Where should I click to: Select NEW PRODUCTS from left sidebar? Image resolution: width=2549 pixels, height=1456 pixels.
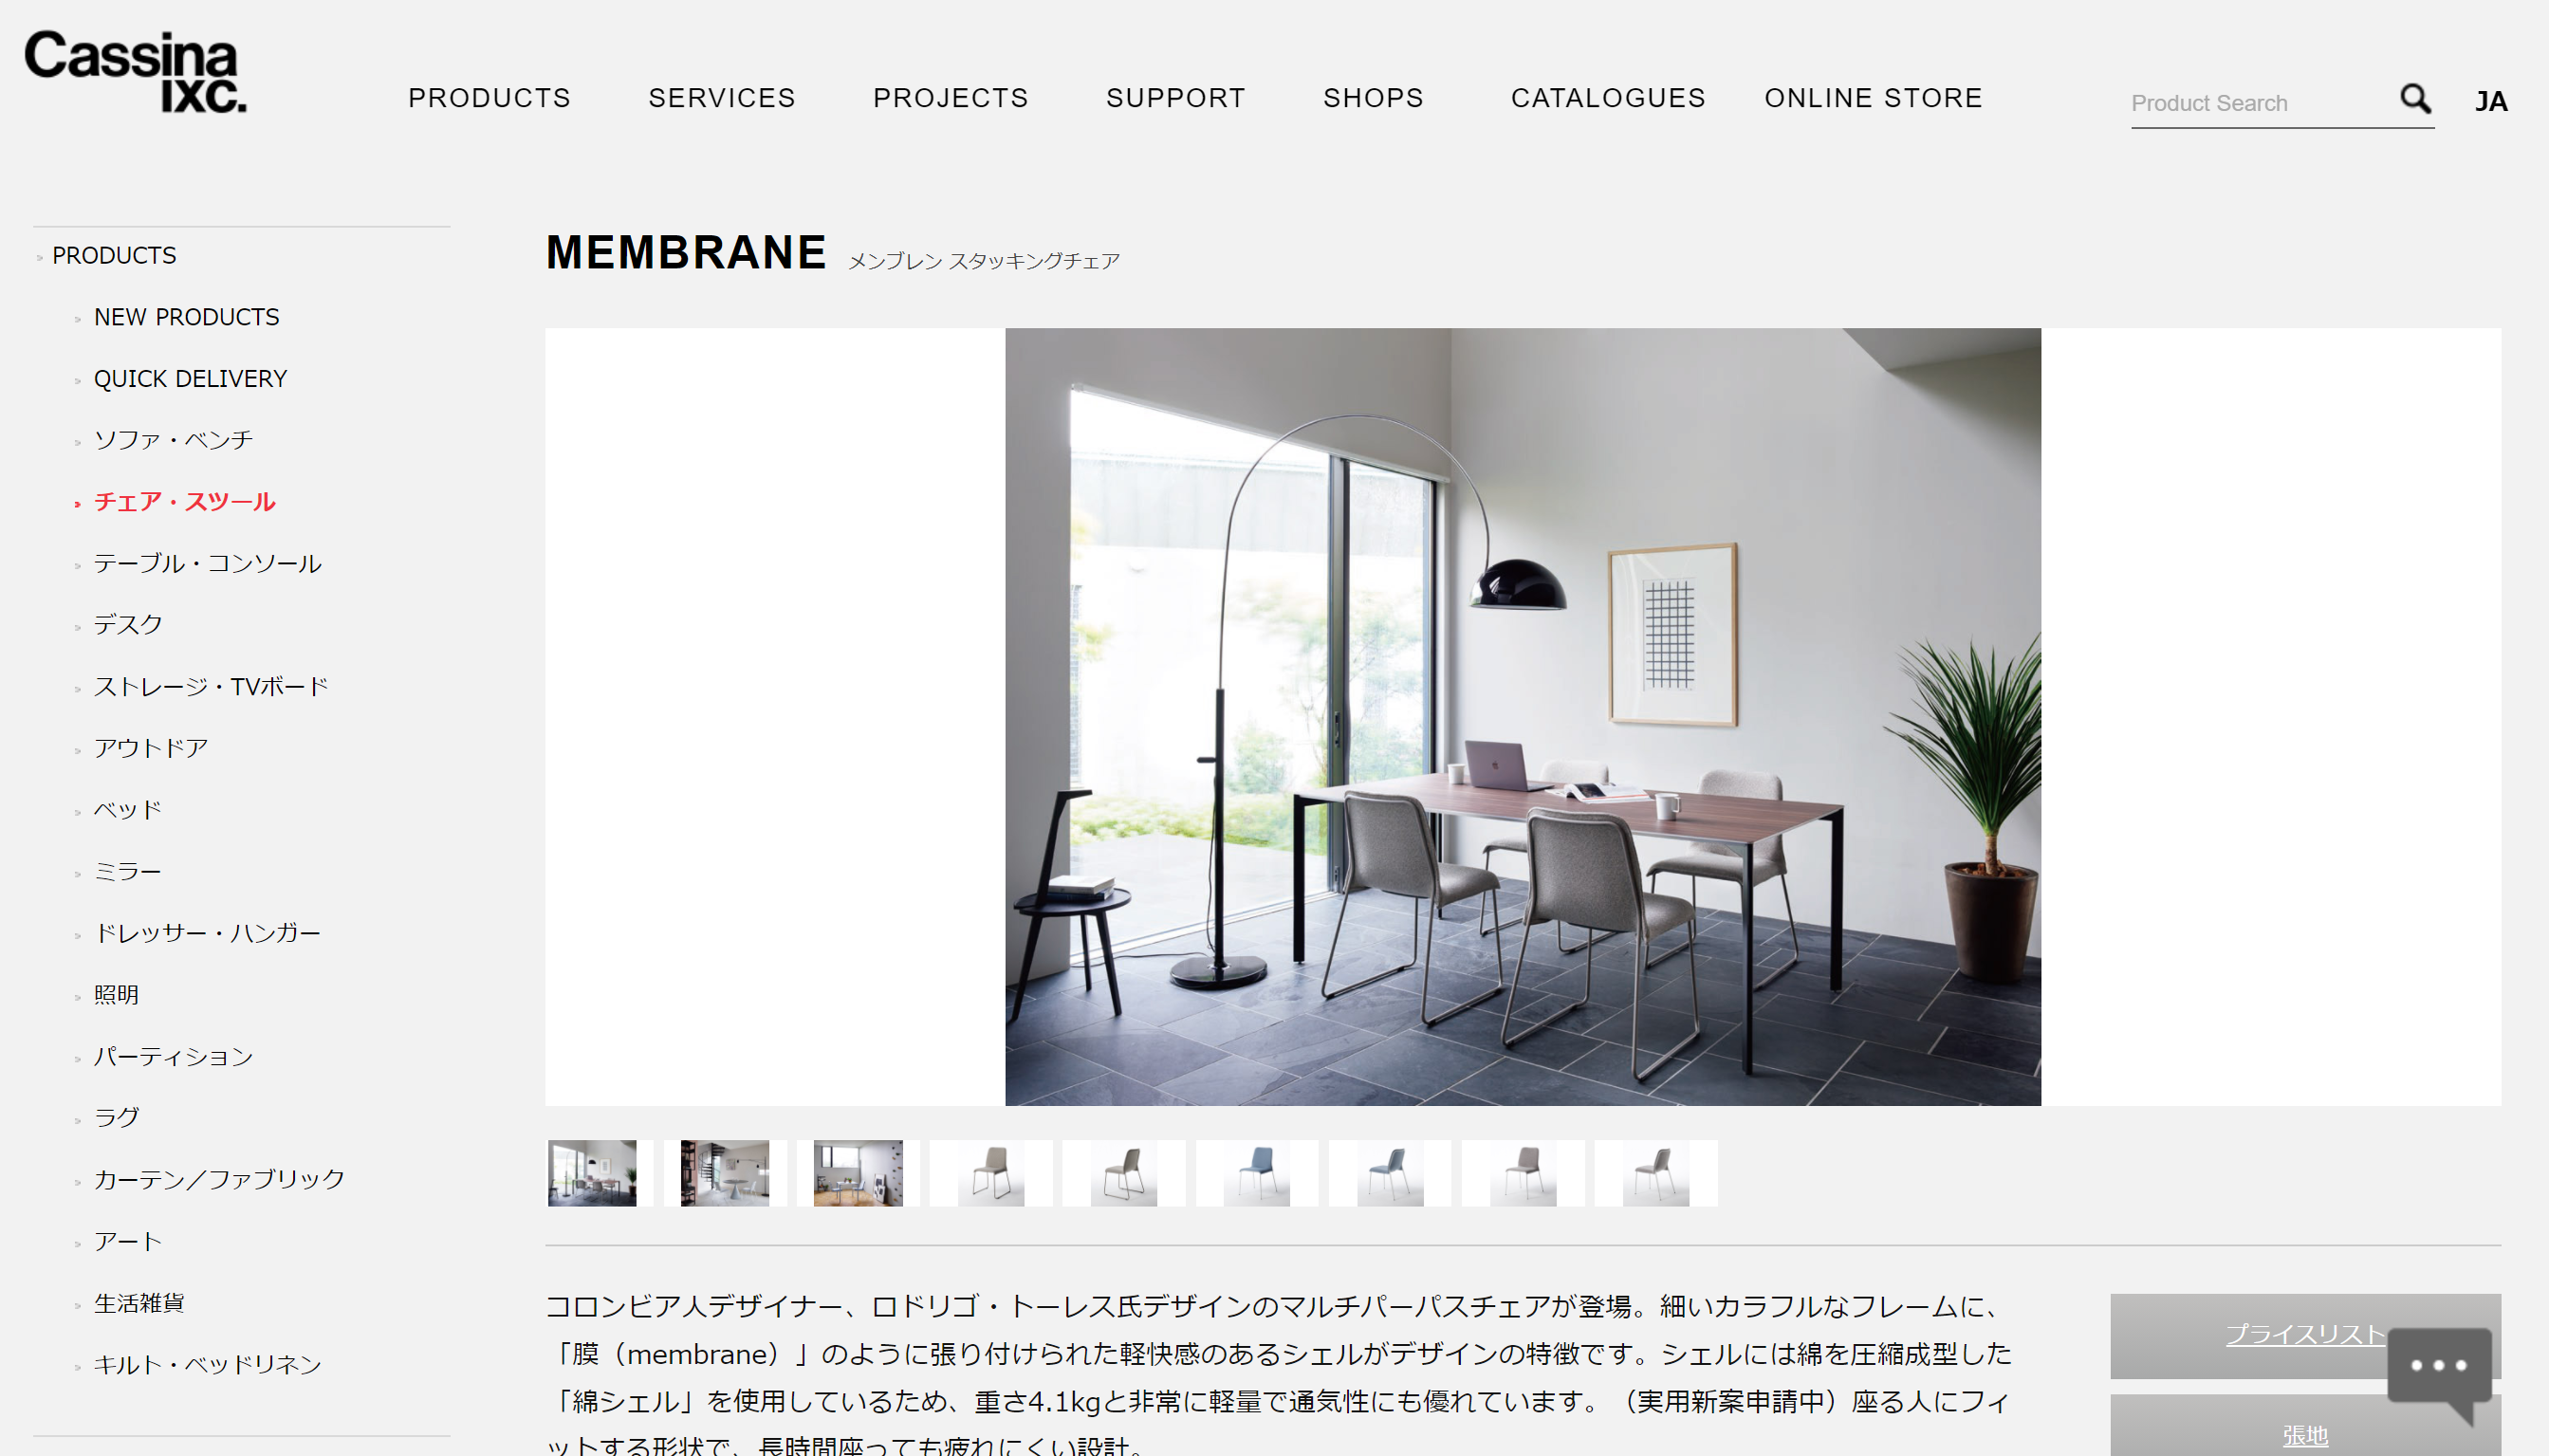pyautogui.click(x=186, y=317)
